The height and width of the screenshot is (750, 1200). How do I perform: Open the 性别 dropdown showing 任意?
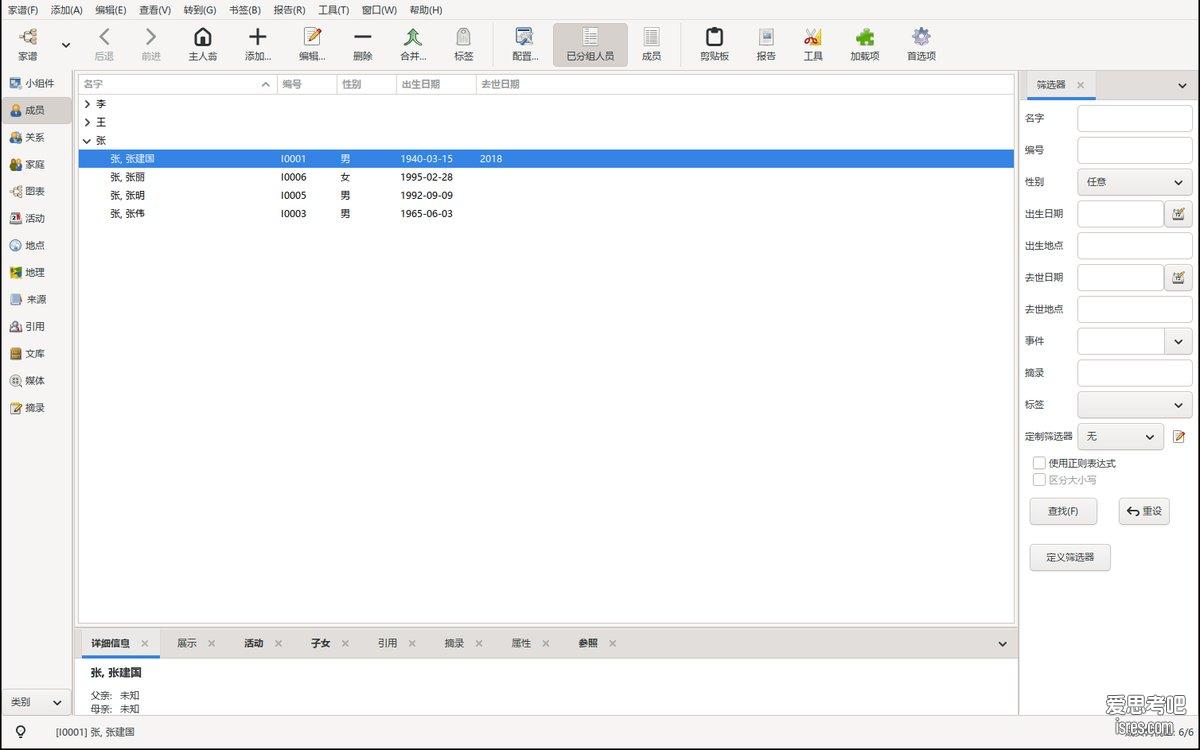[1135, 182]
